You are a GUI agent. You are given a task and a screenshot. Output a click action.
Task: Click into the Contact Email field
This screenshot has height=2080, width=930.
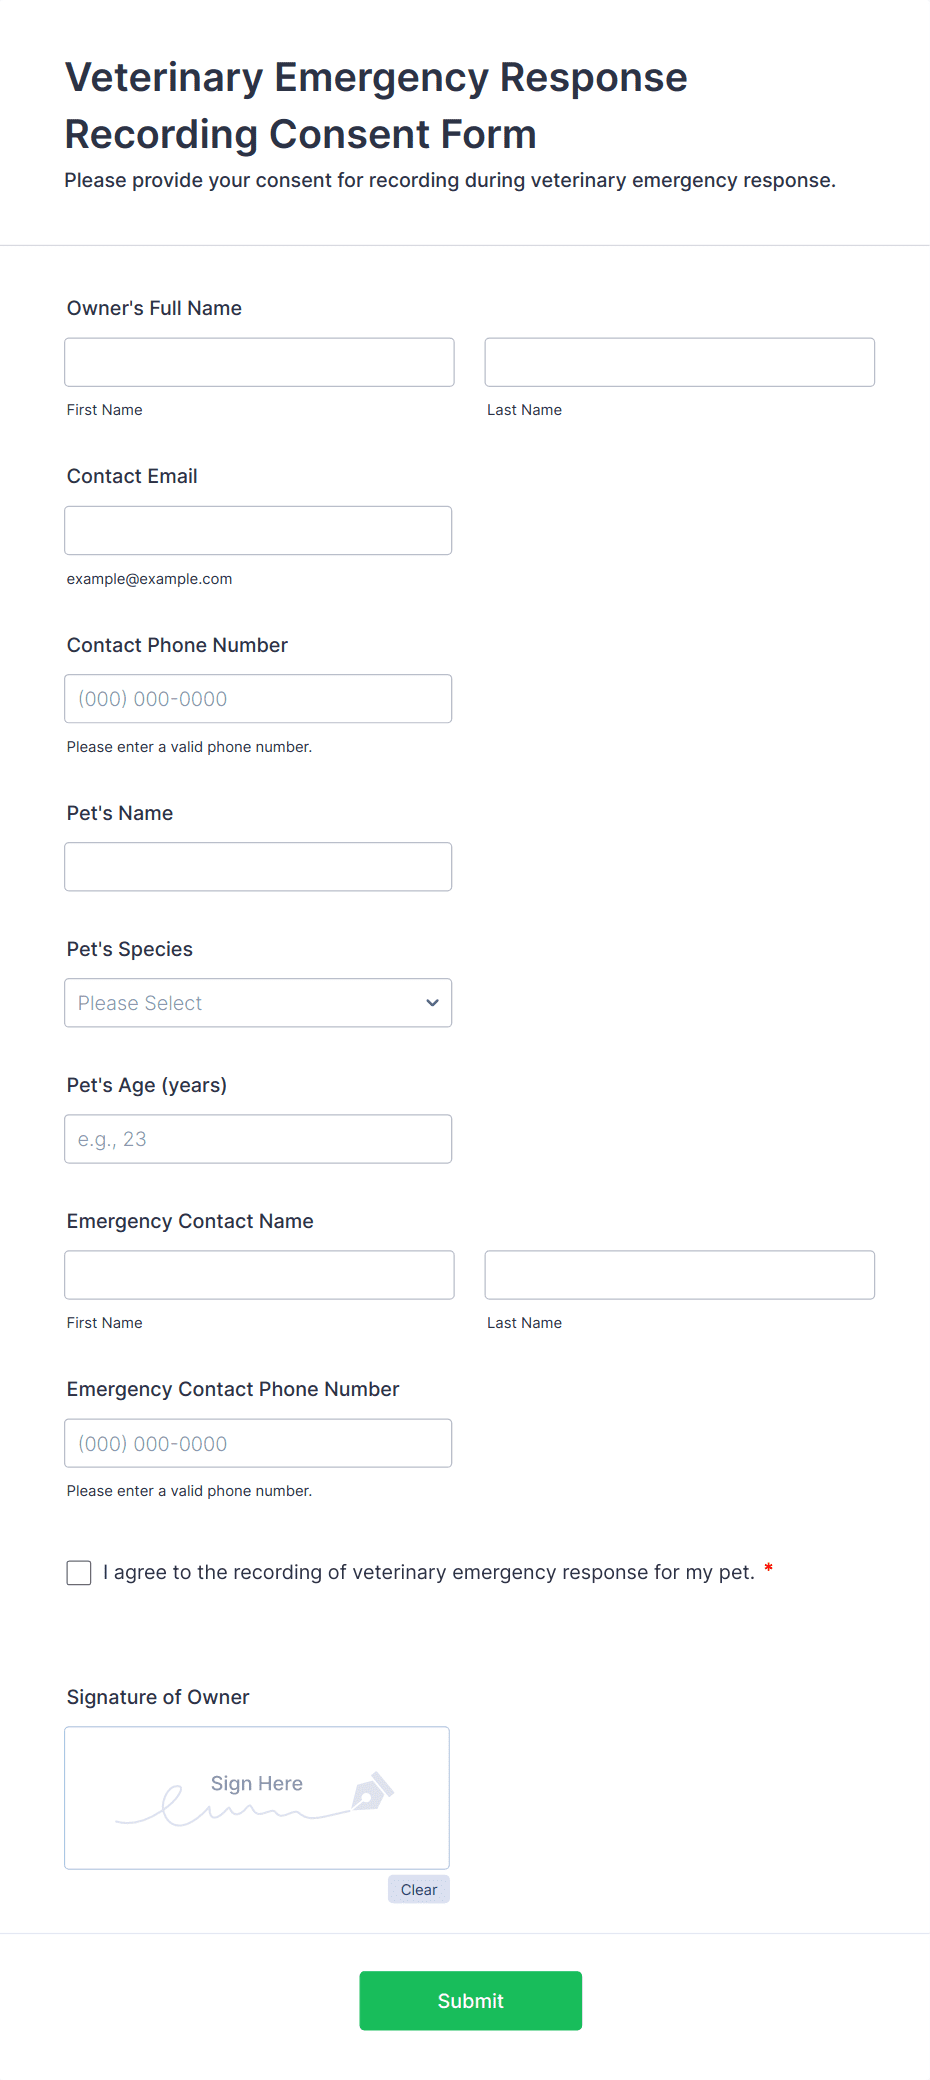tap(258, 530)
